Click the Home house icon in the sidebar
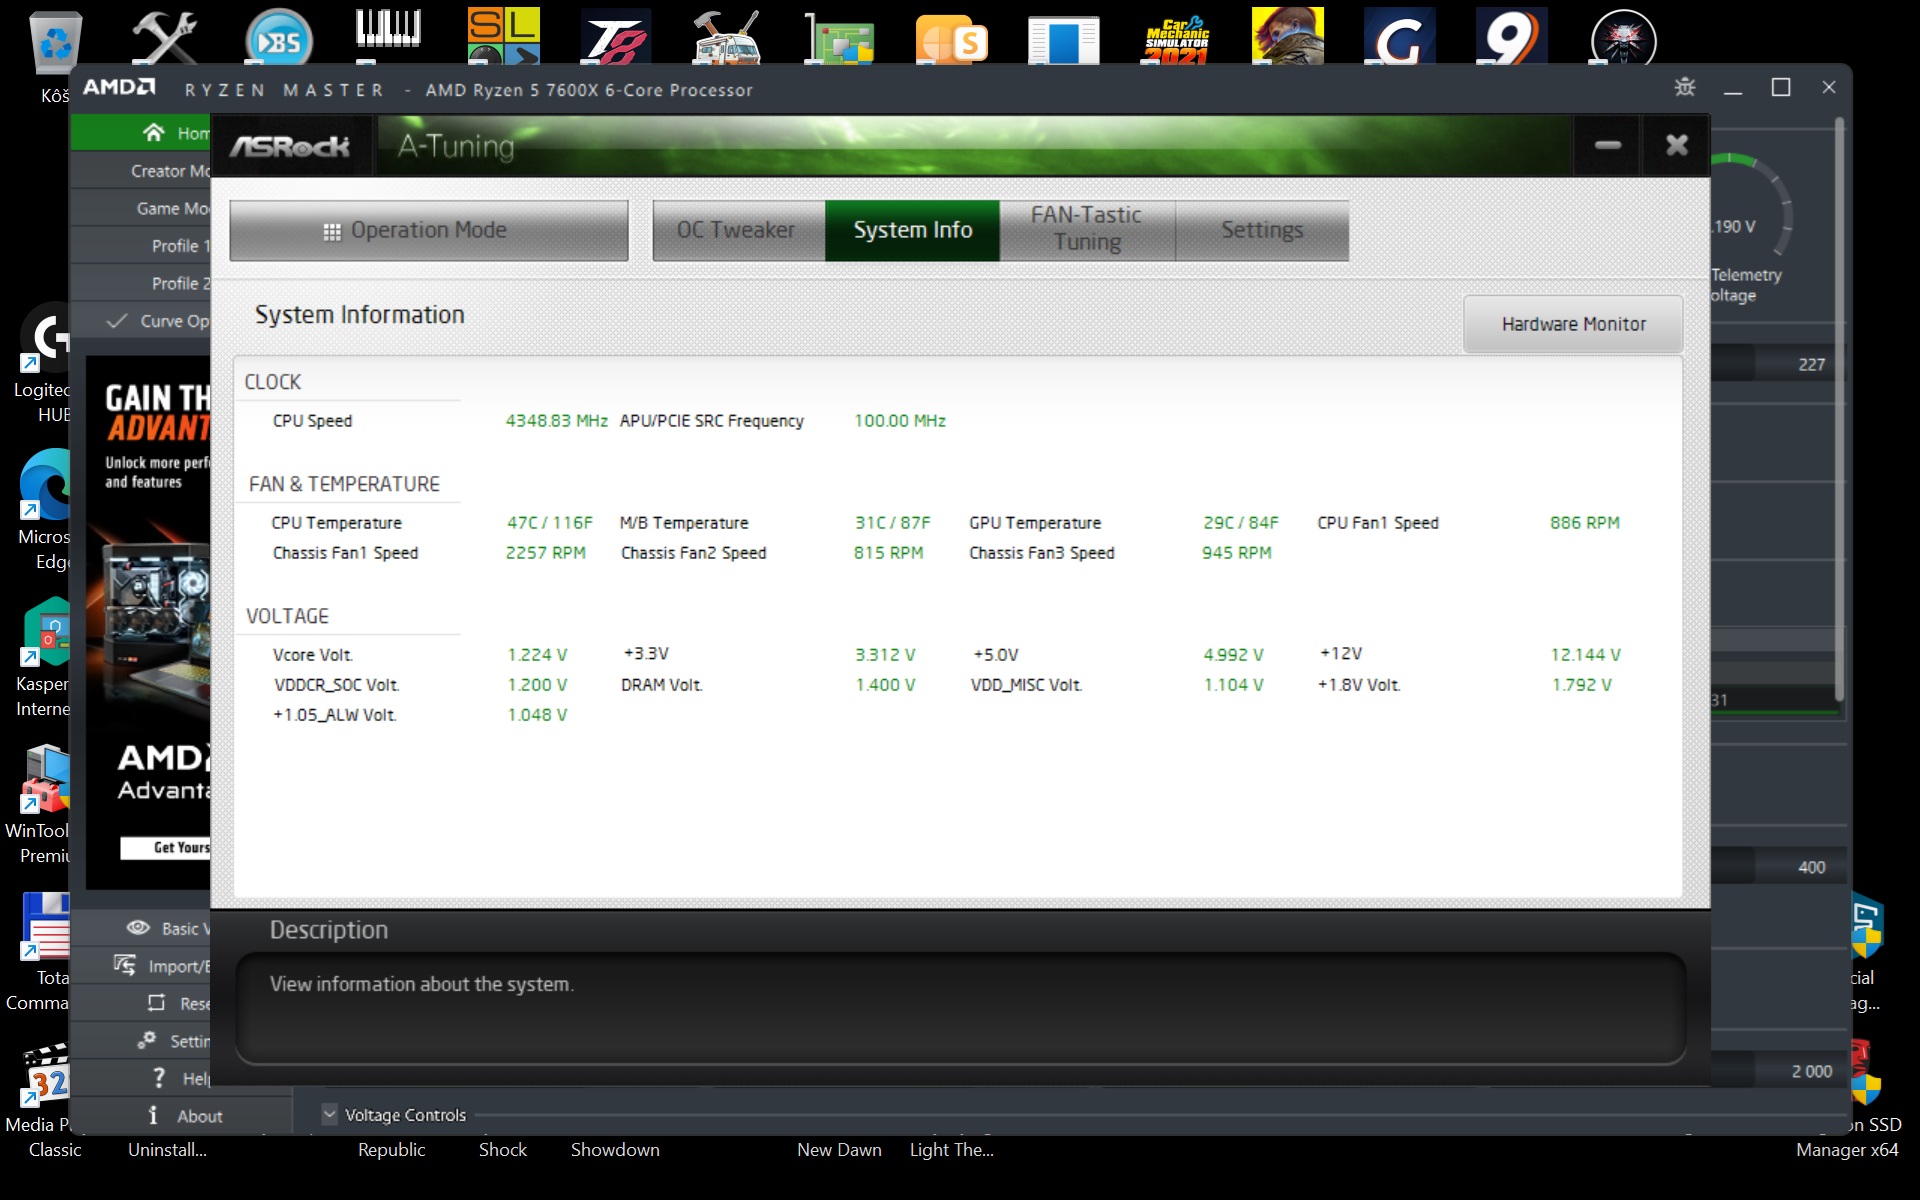The height and width of the screenshot is (1200, 1920). 153,132
